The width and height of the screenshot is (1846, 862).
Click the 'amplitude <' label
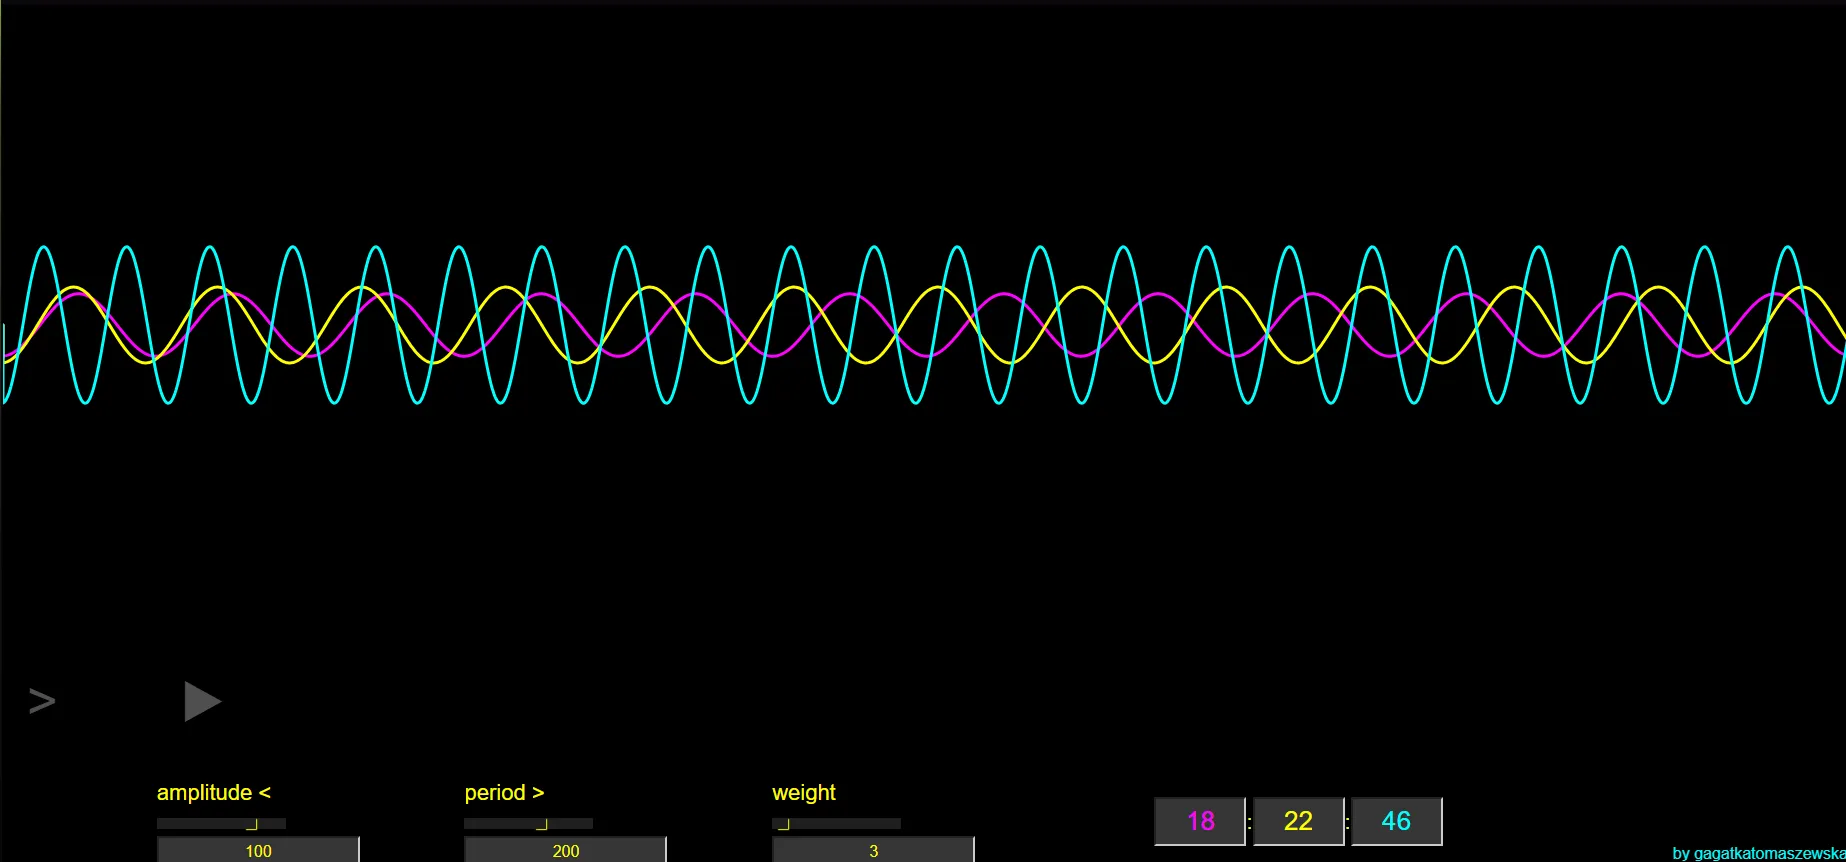point(214,793)
